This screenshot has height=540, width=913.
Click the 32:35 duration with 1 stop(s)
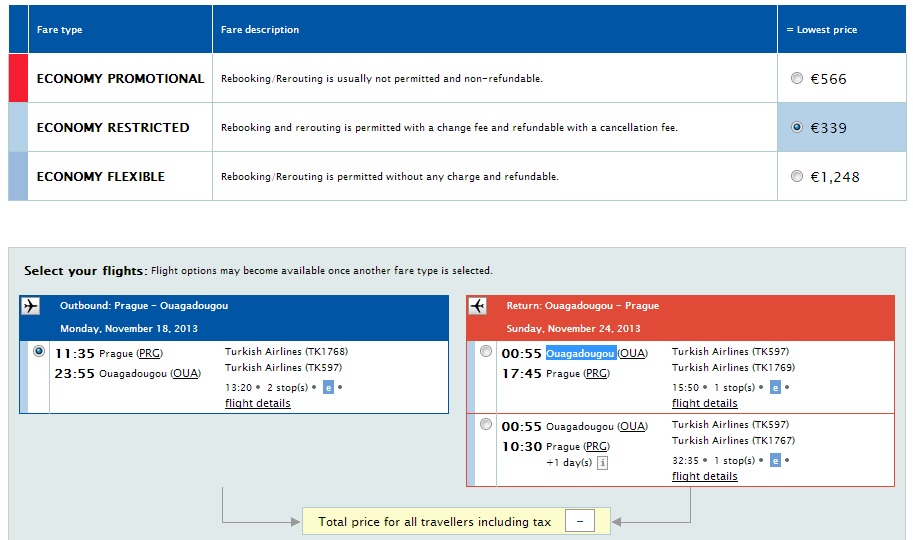point(713,460)
